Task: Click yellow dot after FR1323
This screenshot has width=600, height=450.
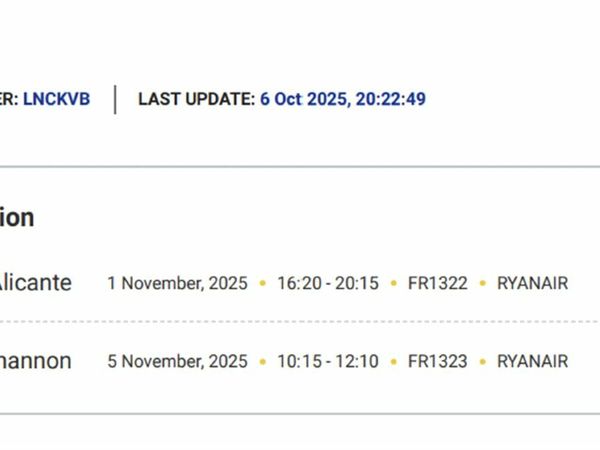Action: [482, 362]
